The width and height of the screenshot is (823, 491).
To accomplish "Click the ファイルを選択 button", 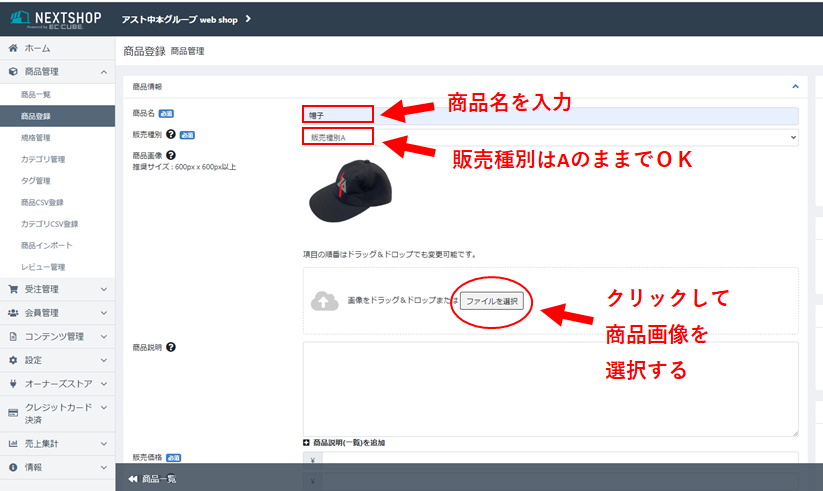I will pyautogui.click(x=492, y=300).
